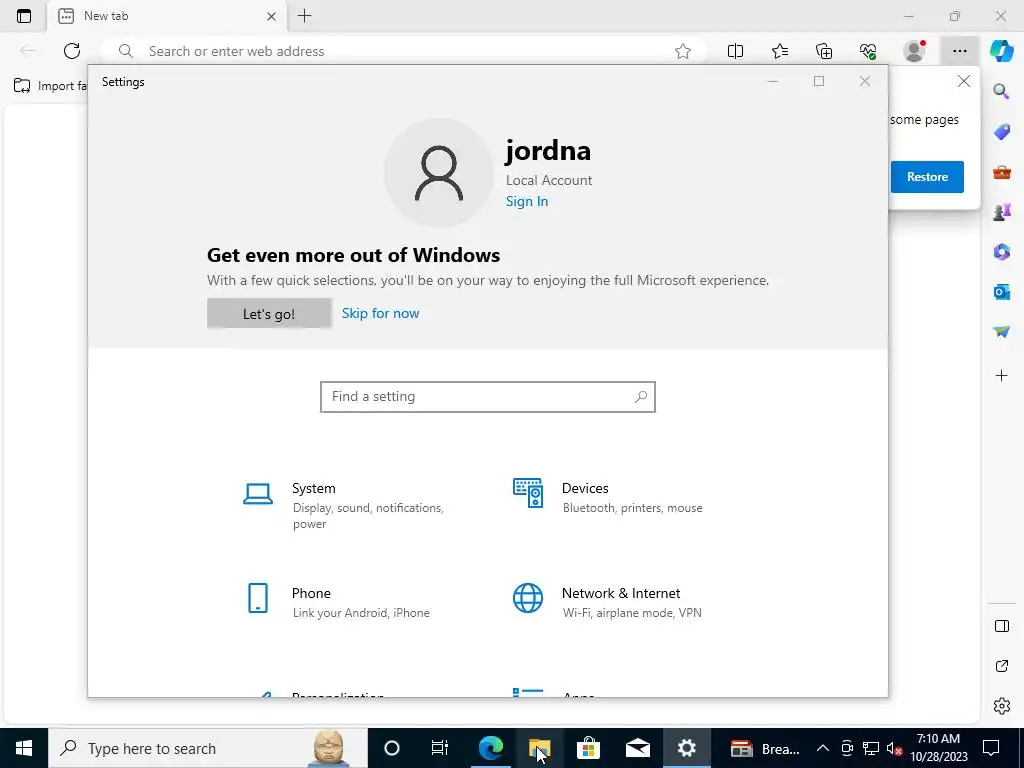Click Skip for now link
The width and height of the screenshot is (1024, 768).
click(381, 313)
